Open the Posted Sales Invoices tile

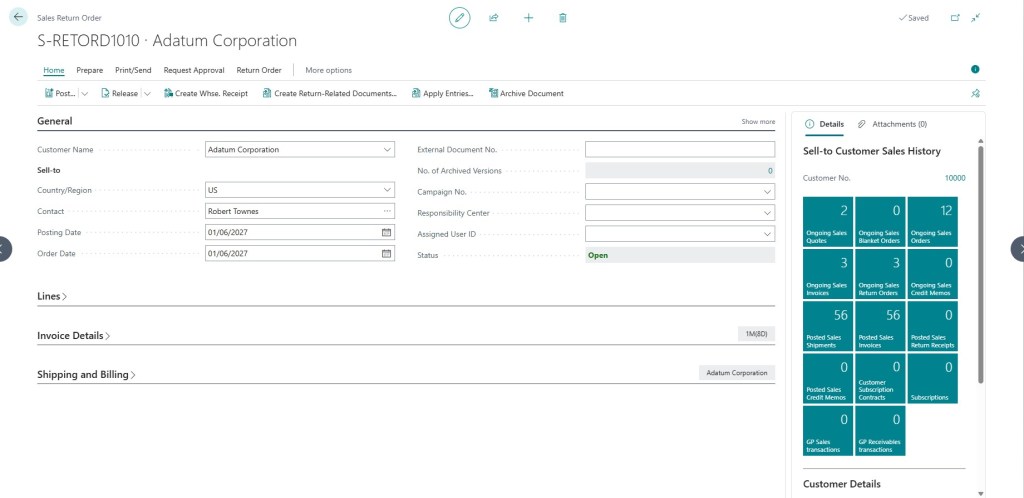pyautogui.click(x=880, y=326)
